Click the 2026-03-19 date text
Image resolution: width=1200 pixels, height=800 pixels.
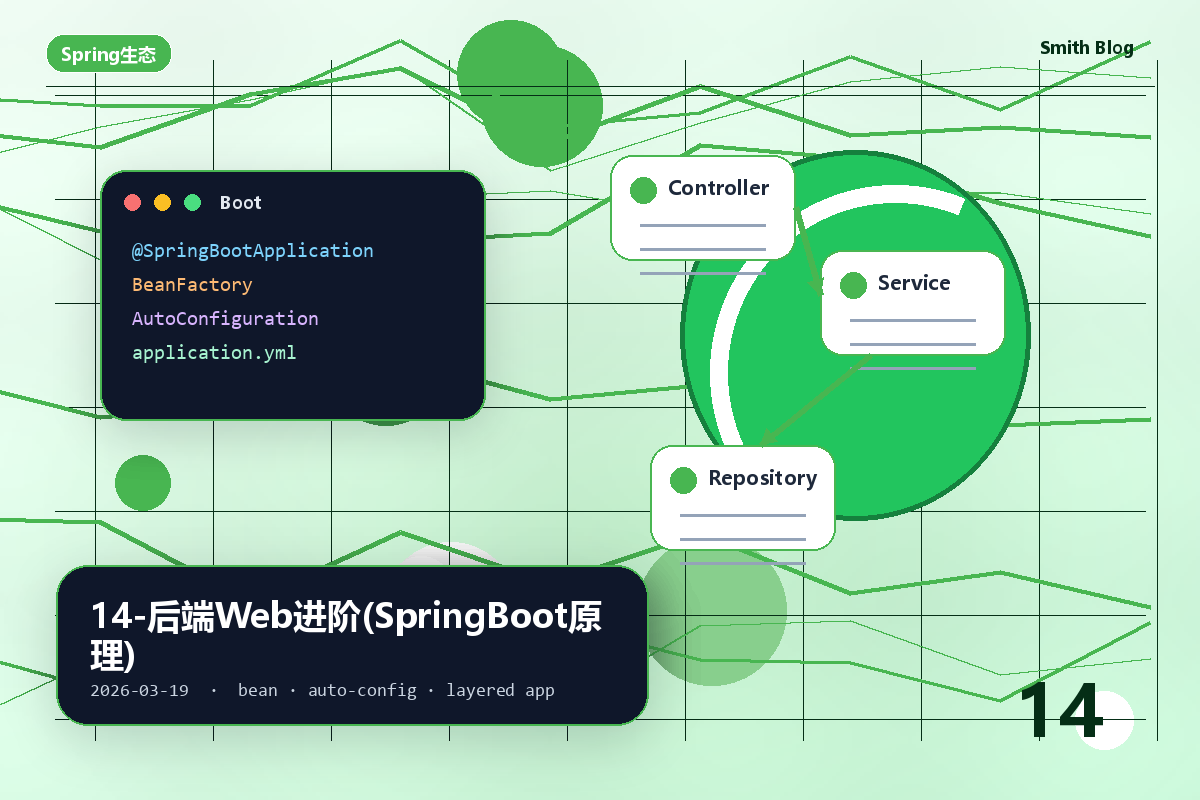click(x=139, y=691)
